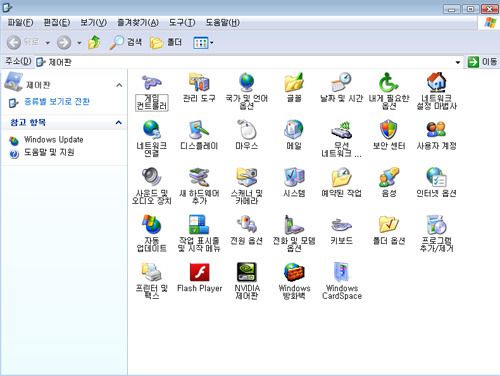This screenshot has width=500, height=376.
Task: Open the Flash Player icon
Action: click(x=199, y=272)
